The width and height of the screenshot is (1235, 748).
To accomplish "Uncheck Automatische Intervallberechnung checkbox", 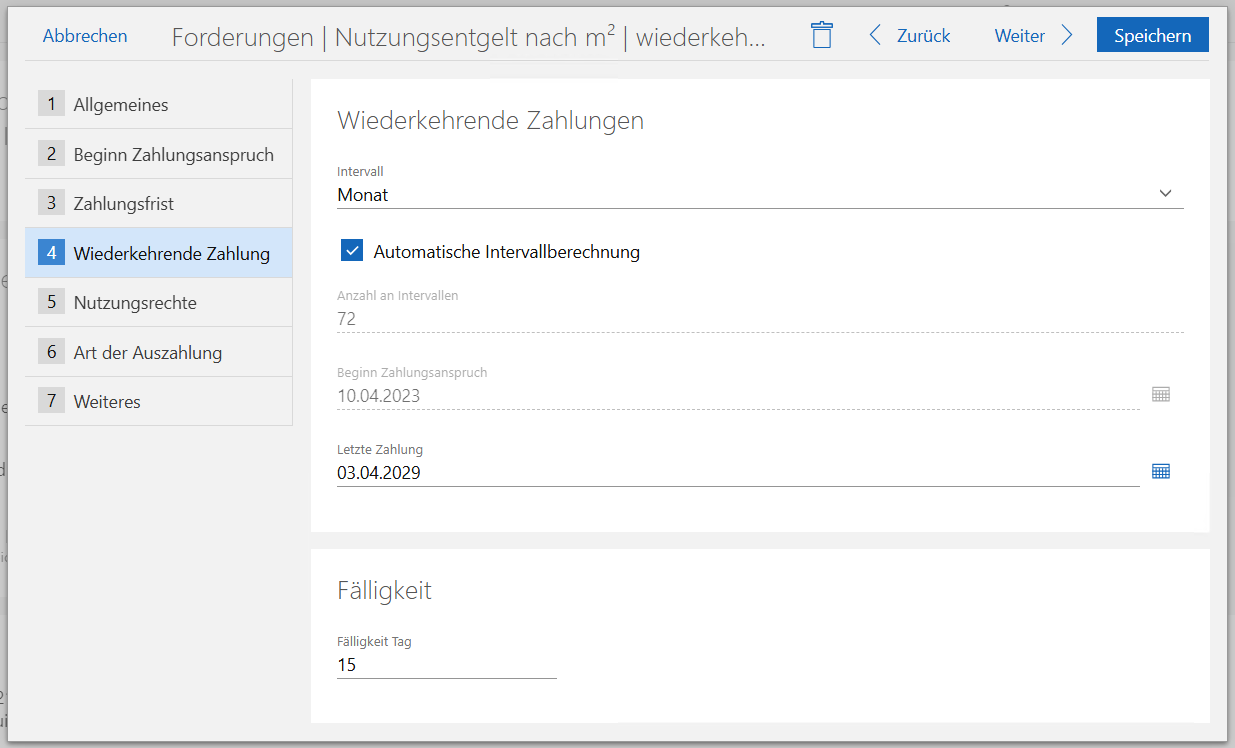I will point(352,251).
